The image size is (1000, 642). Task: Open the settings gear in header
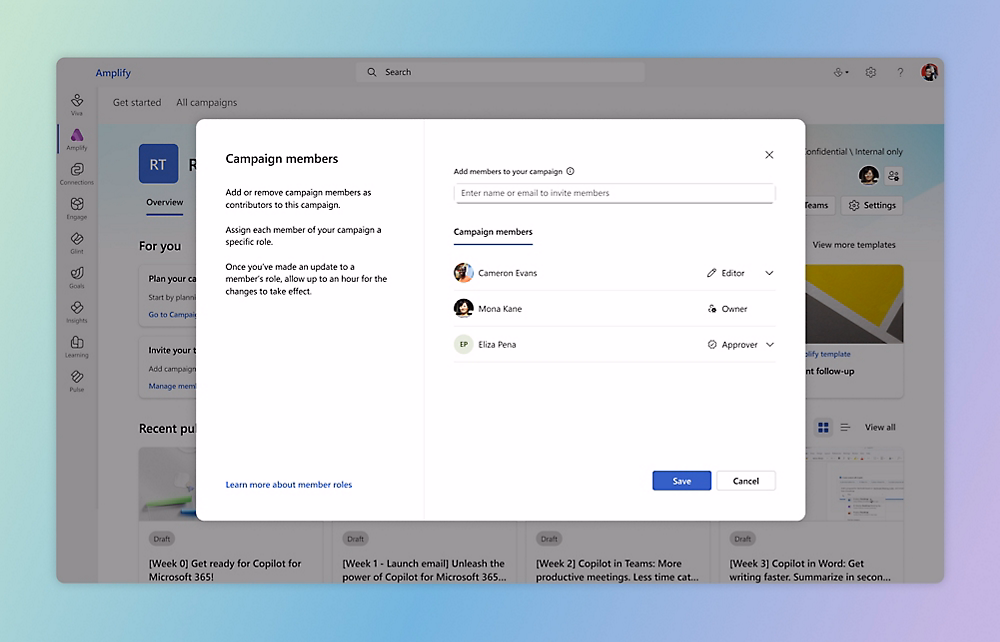871,72
